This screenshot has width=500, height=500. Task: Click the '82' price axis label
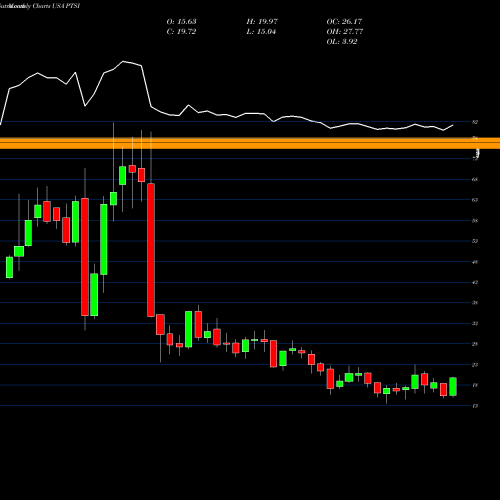tap(475, 122)
